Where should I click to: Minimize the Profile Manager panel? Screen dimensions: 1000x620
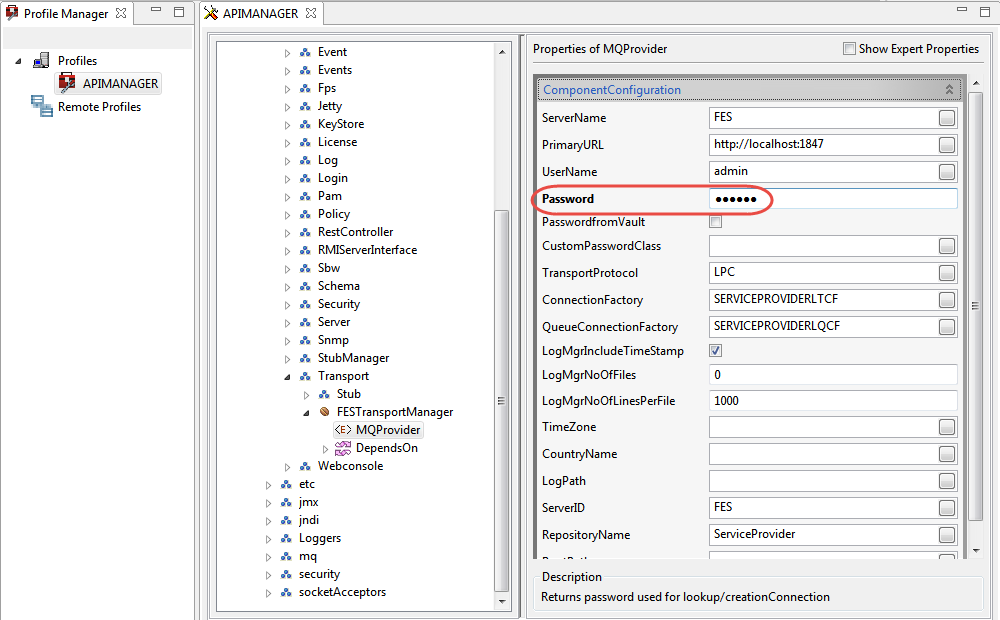tap(154, 13)
